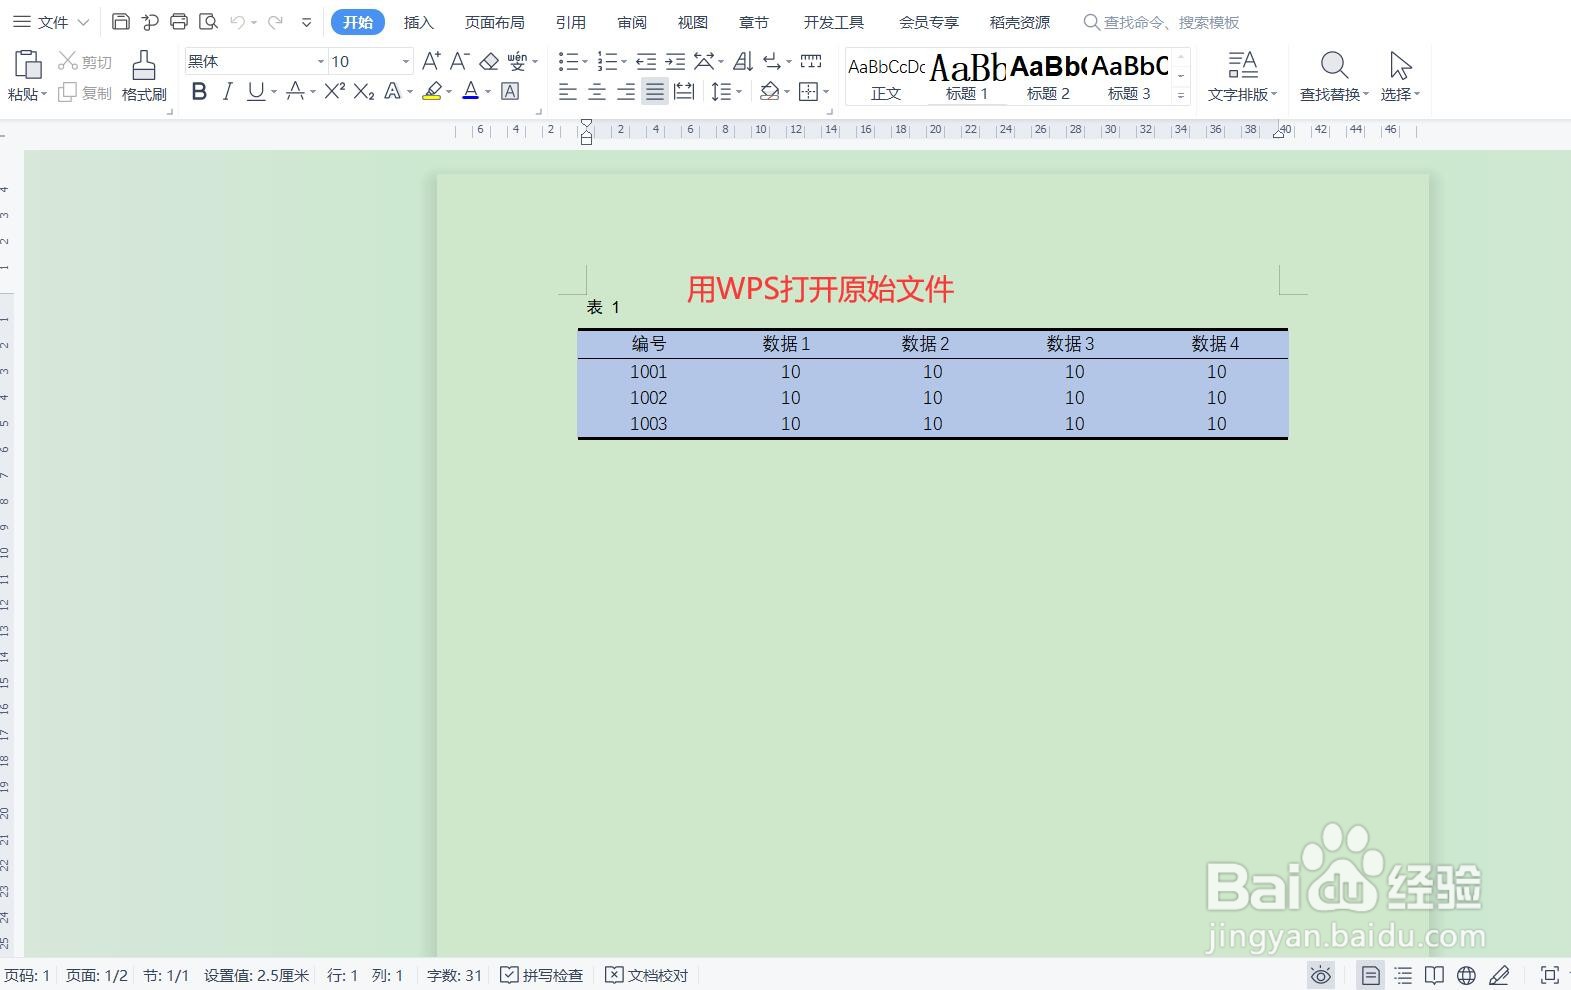Apply blue font color A

click(471, 92)
